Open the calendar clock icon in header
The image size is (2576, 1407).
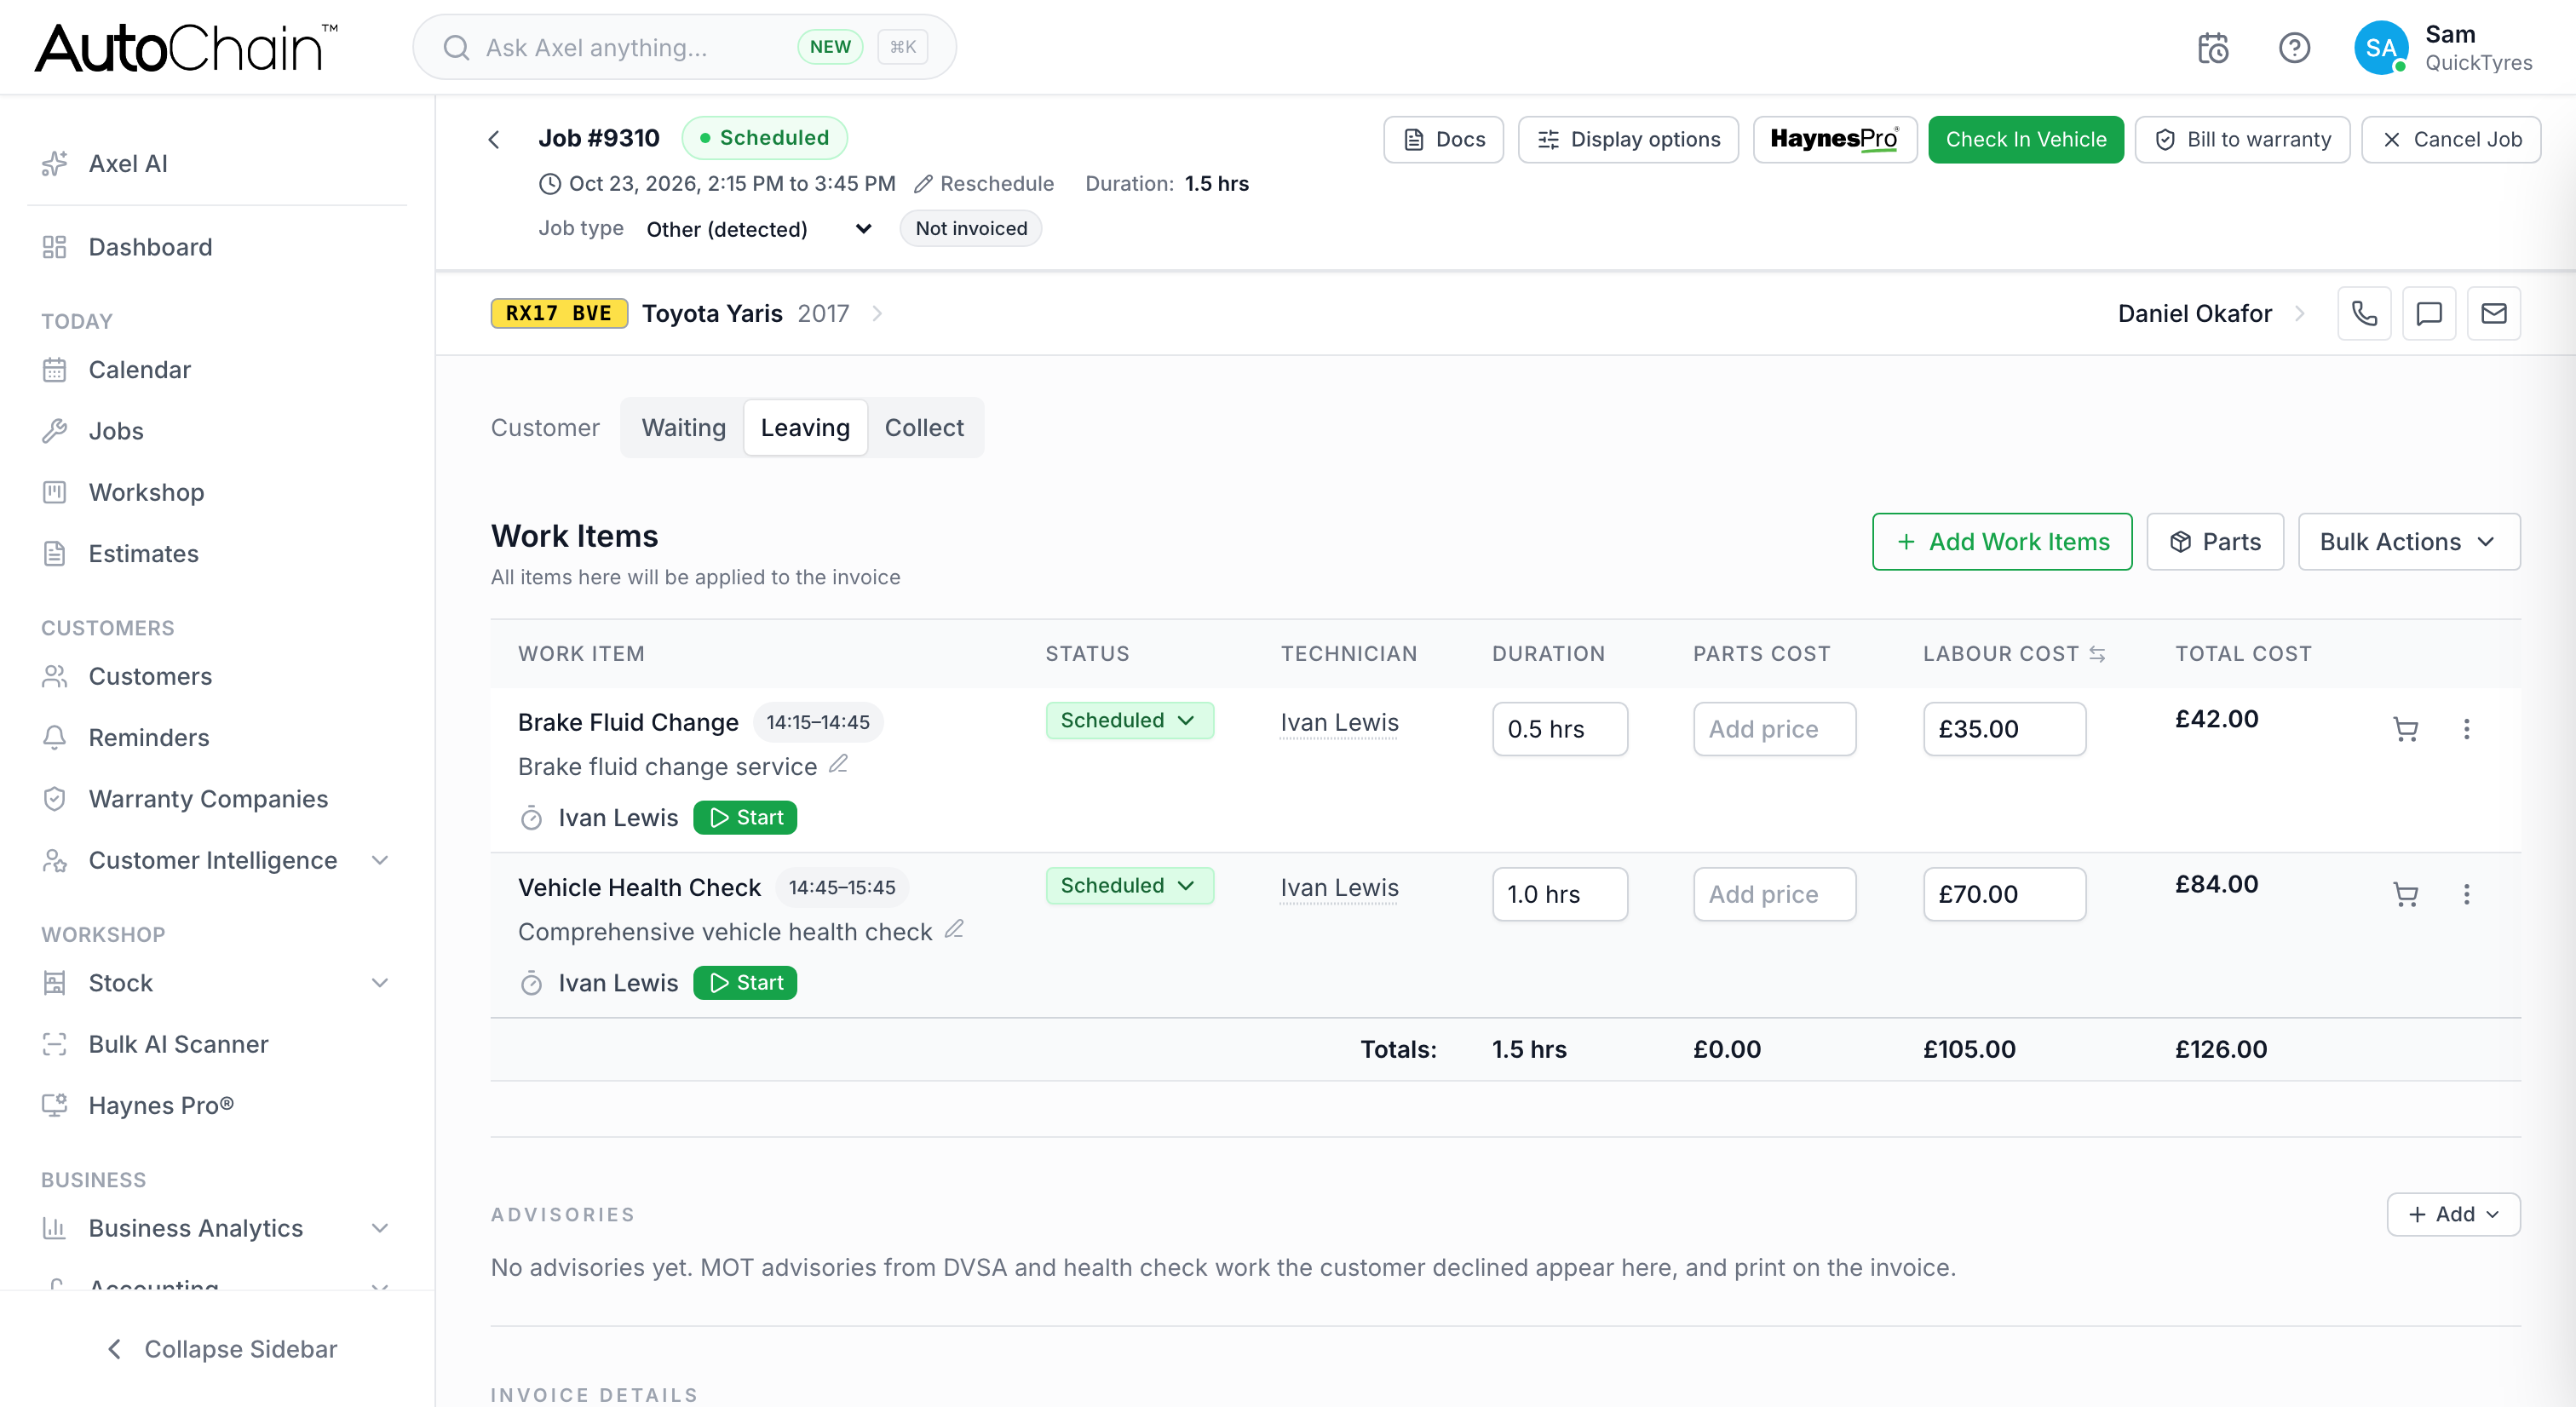tap(2212, 47)
